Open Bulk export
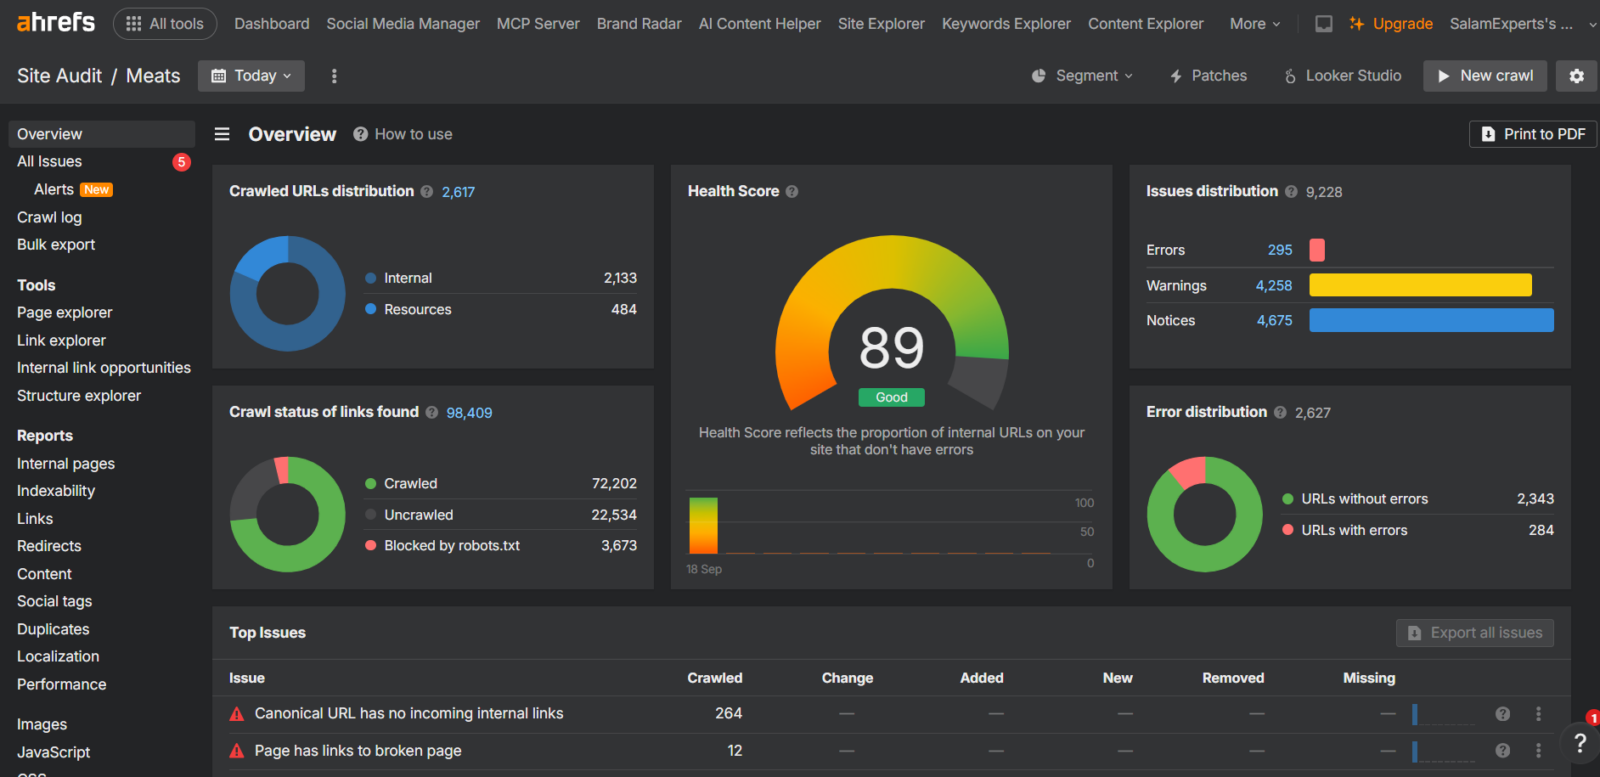 pyautogui.click(x=56, y=245)
